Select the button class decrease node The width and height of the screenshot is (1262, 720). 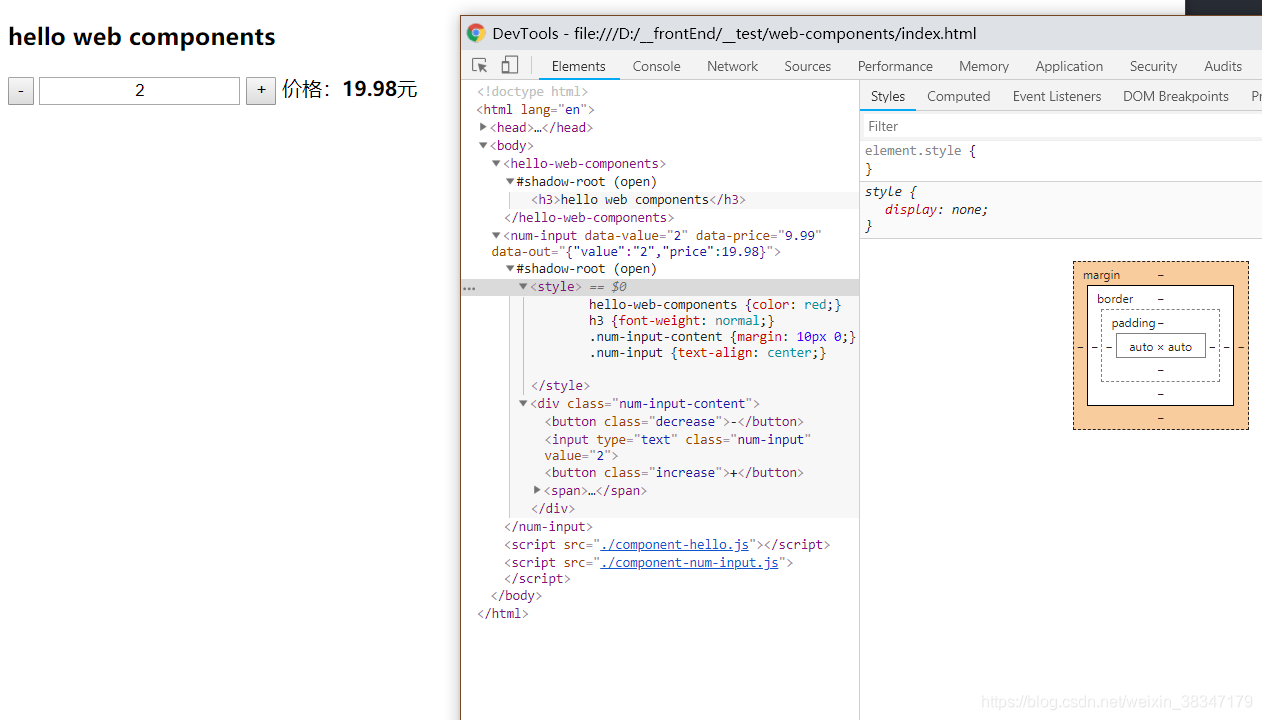pyautogui.click(x=674, y=422)
